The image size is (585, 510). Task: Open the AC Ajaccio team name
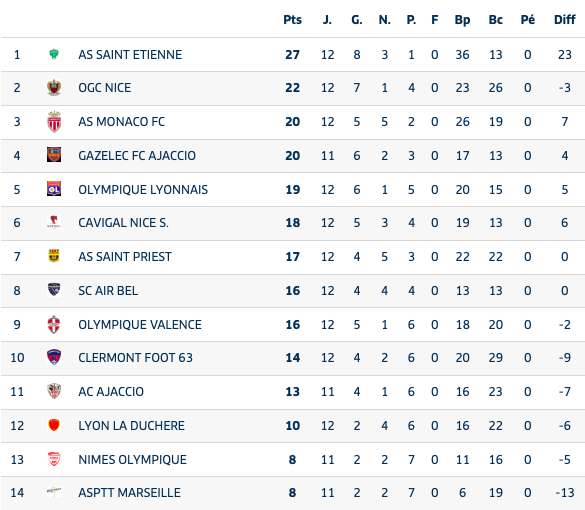111,392
